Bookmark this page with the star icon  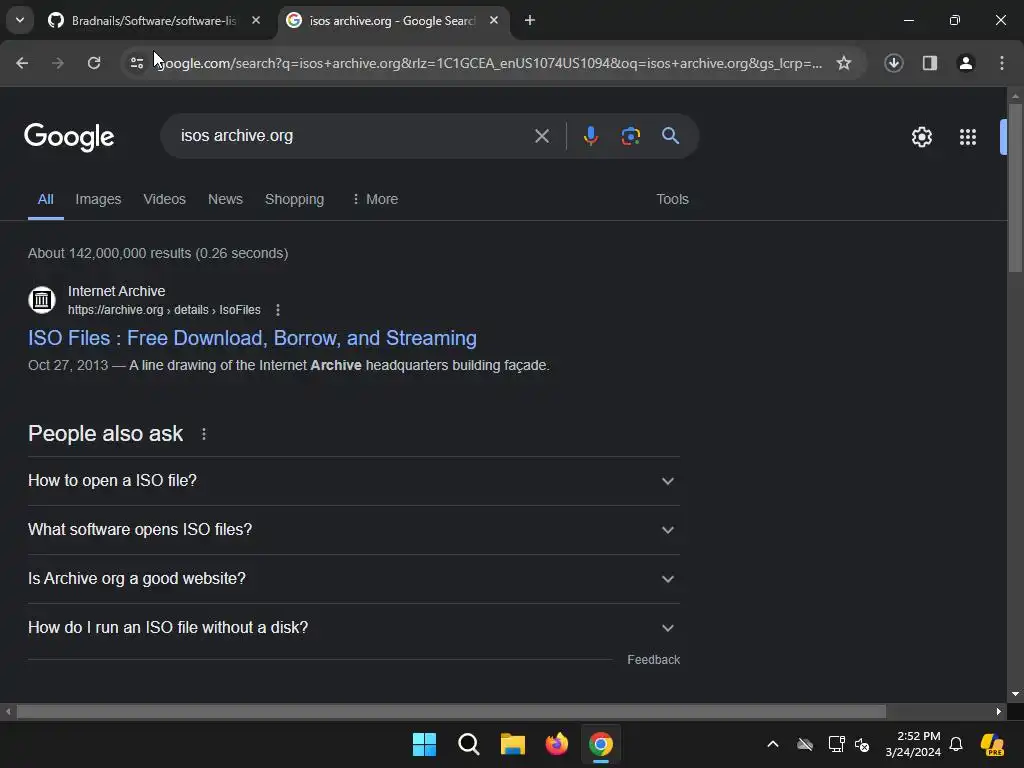[x=844, y=63]
